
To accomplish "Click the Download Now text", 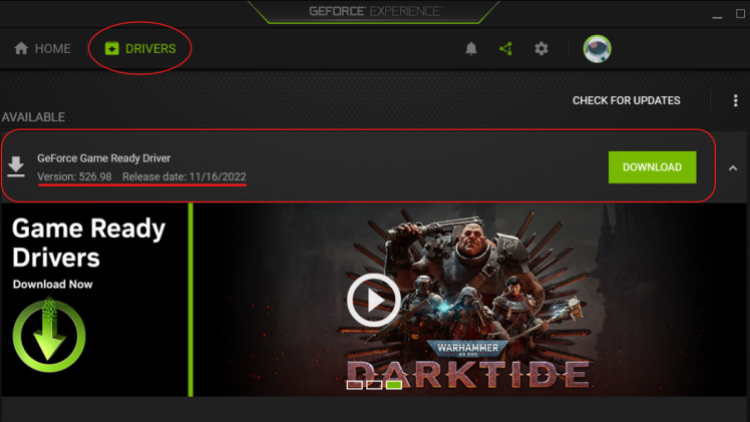I will click(x=53, y=284).
